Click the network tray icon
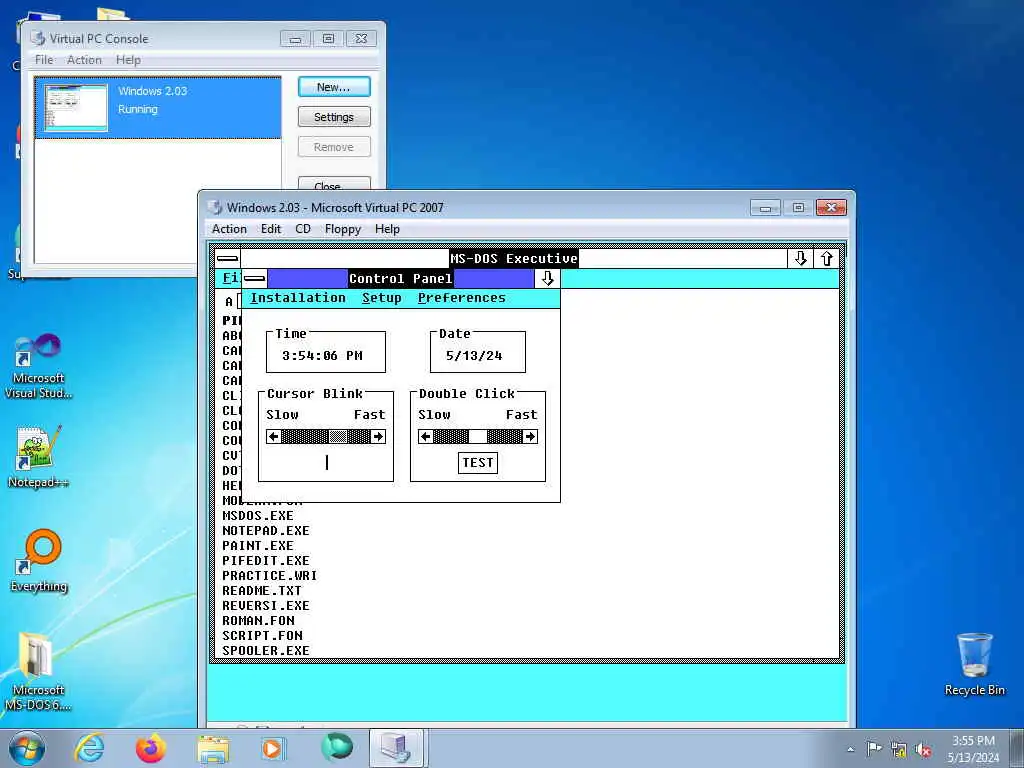The height and width of the screenshot is (768, 1024). coord(899,750)
